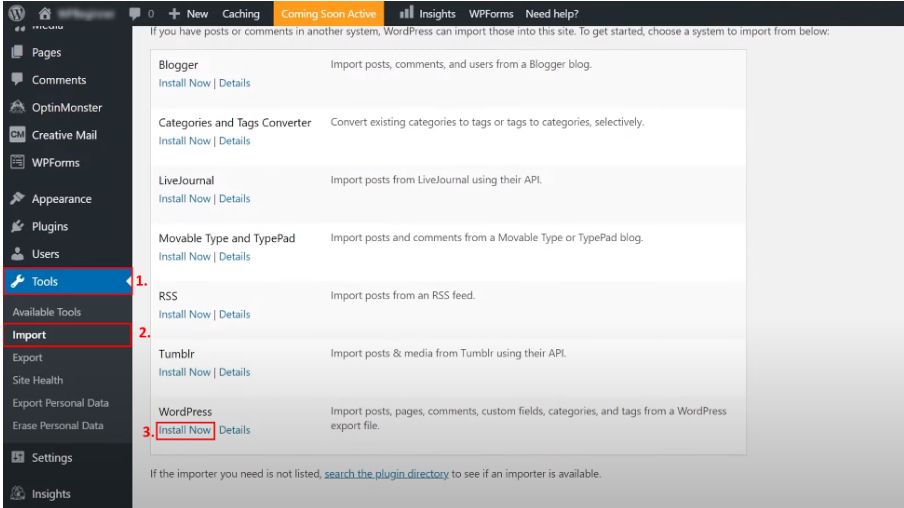Click the Insights bar chart icon in admin bar

(x=406, y=12)
